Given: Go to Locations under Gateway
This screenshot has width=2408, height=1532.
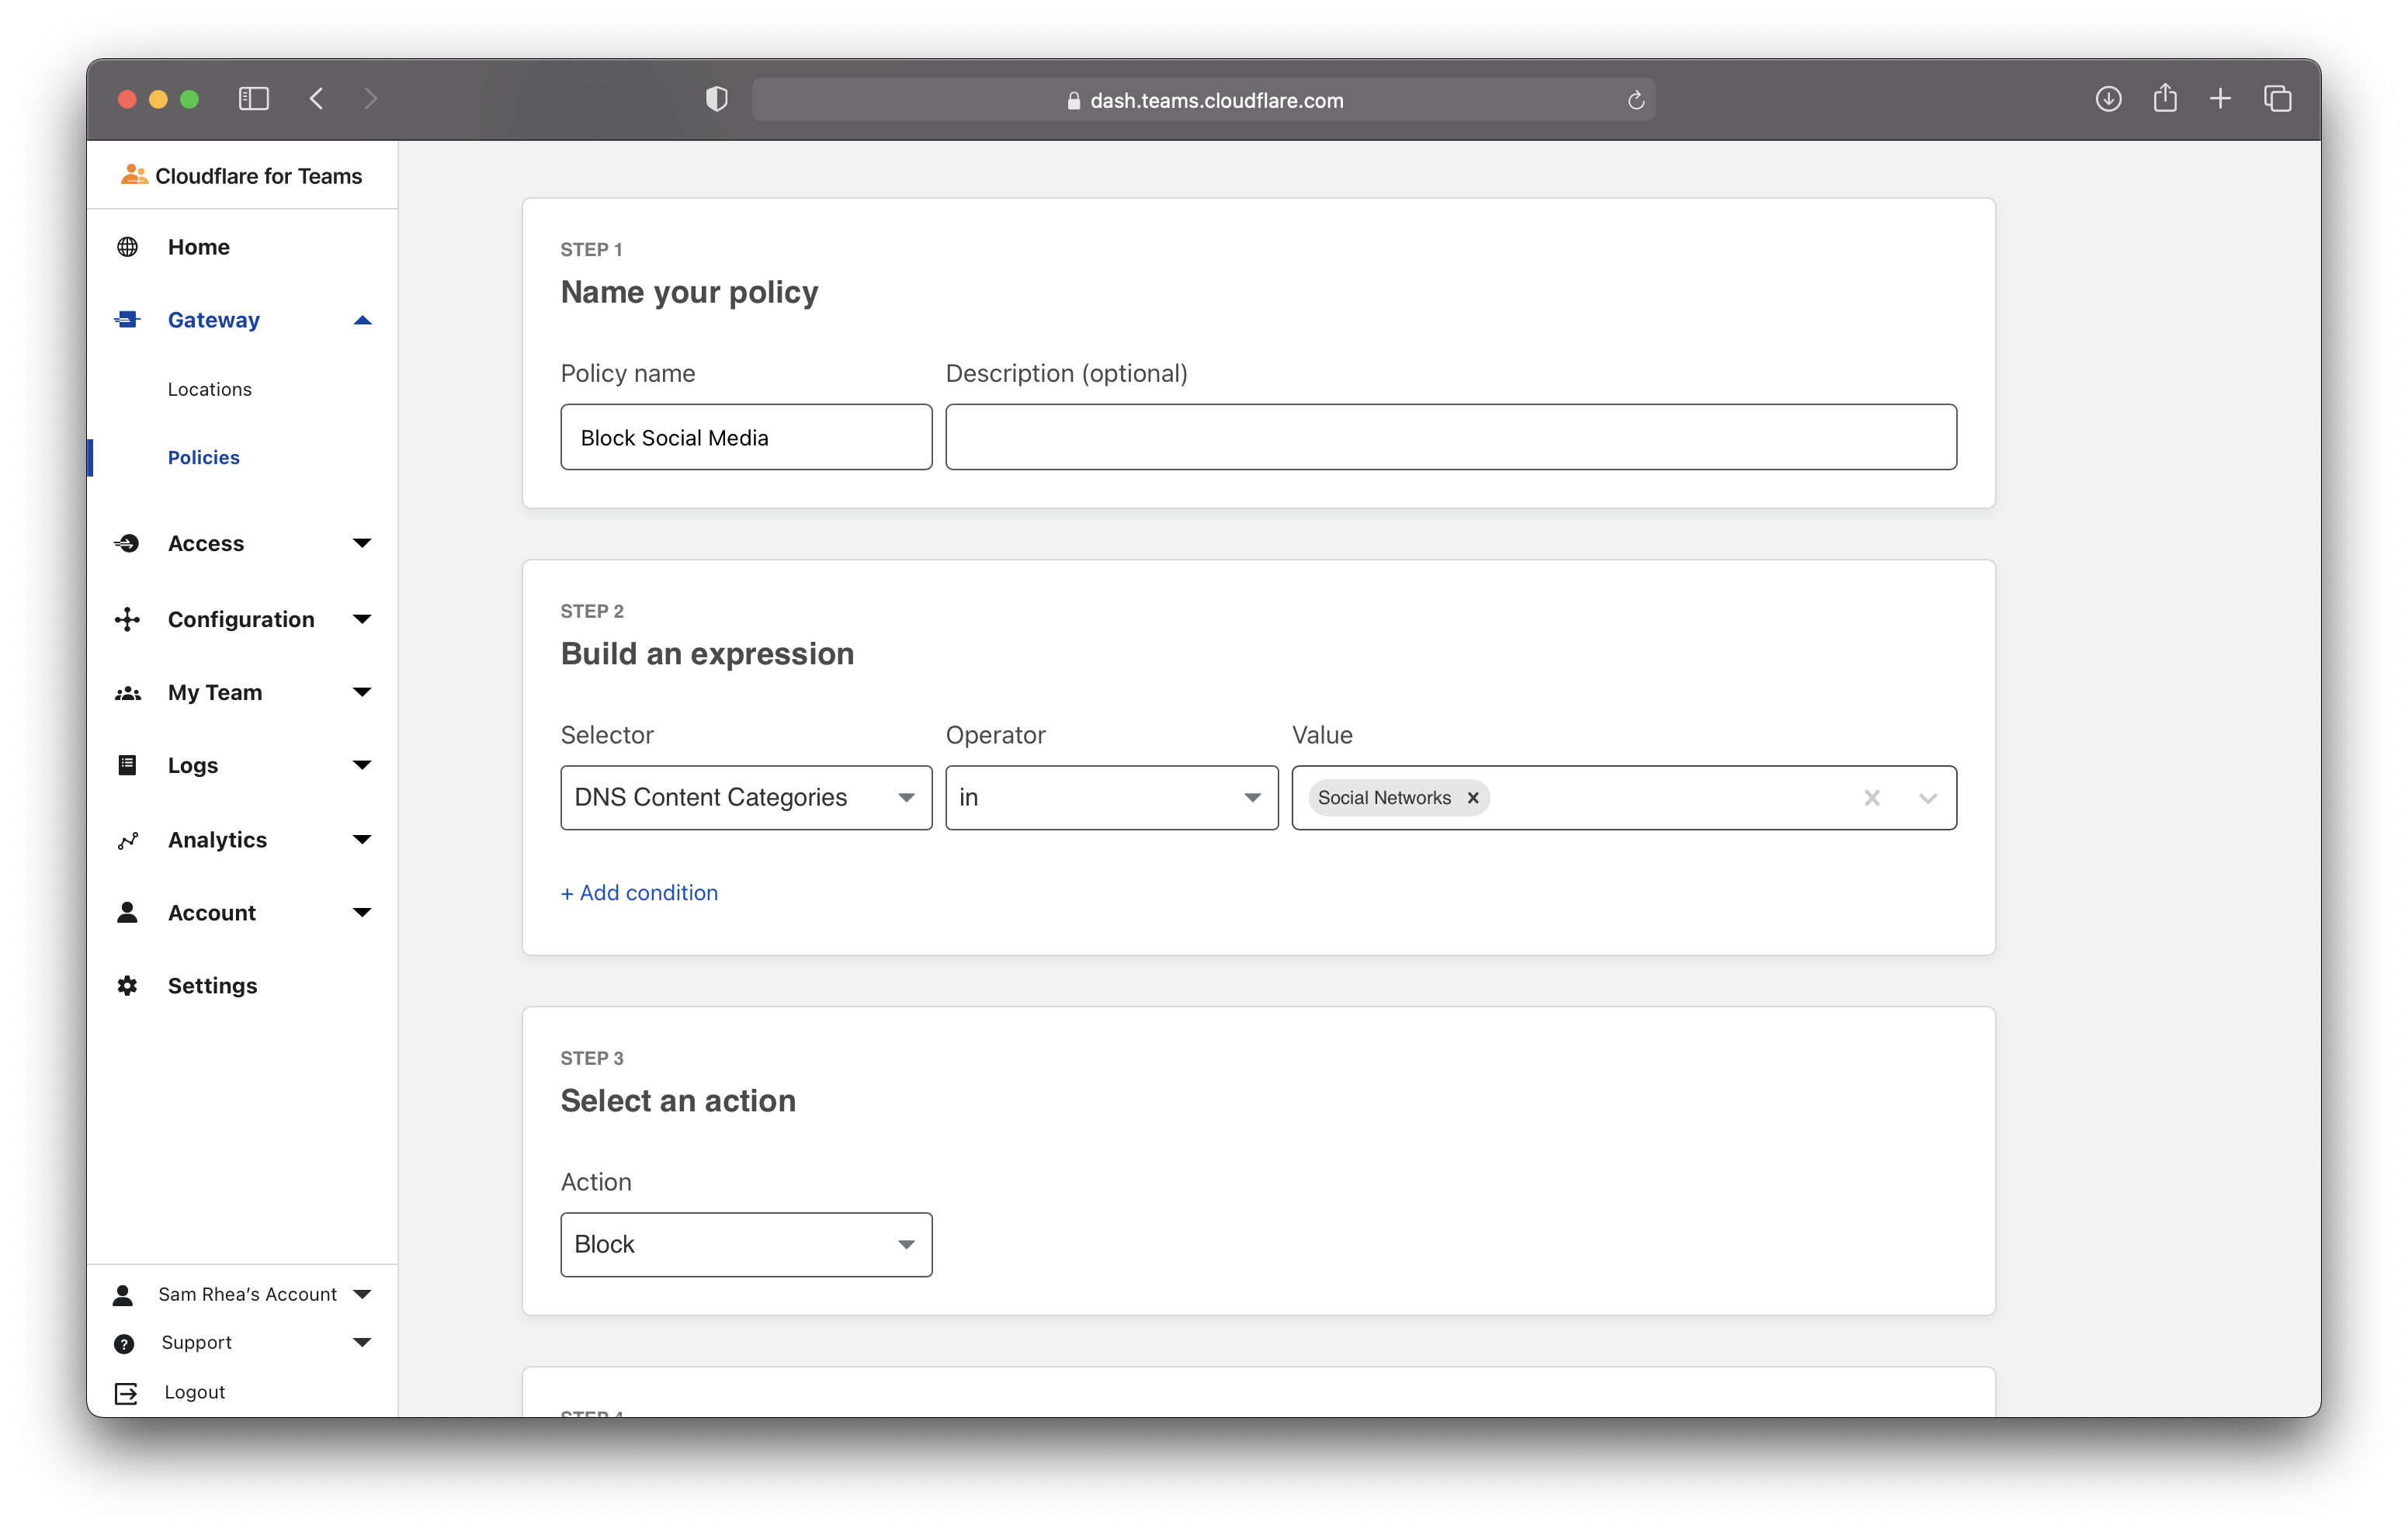Looking at the screenshot, I should [210, 390].
